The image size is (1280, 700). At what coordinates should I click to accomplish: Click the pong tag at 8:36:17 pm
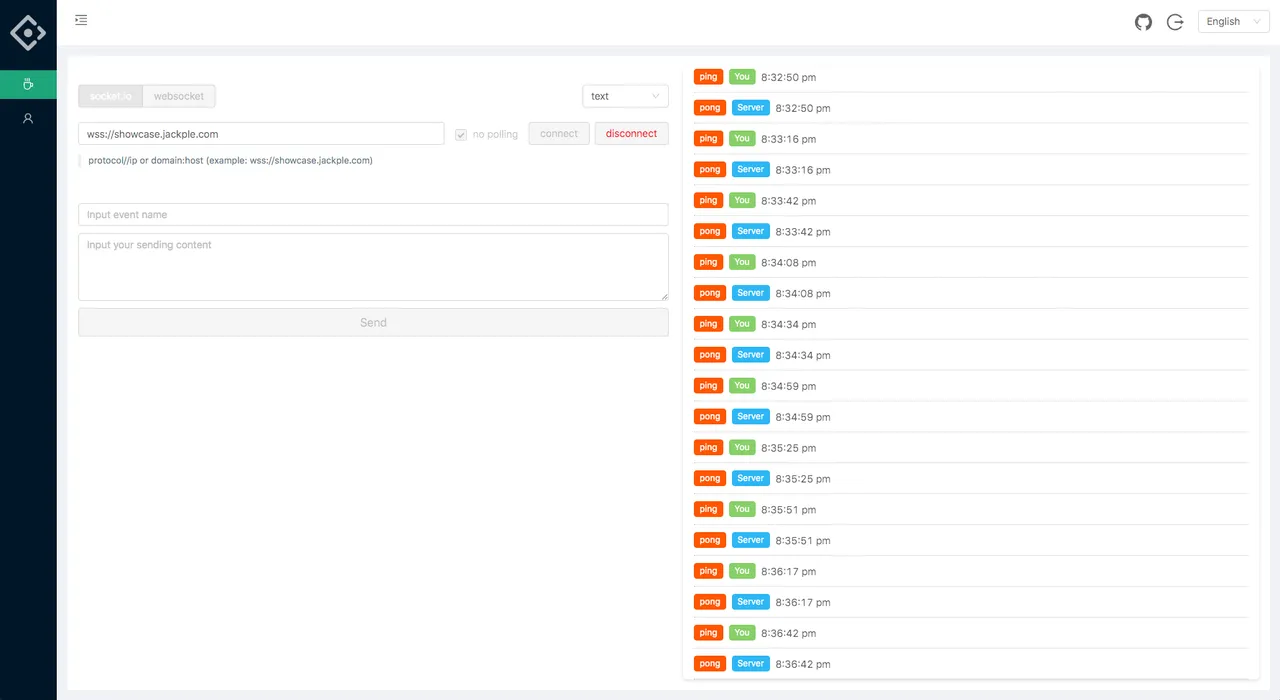click(710, 602)
